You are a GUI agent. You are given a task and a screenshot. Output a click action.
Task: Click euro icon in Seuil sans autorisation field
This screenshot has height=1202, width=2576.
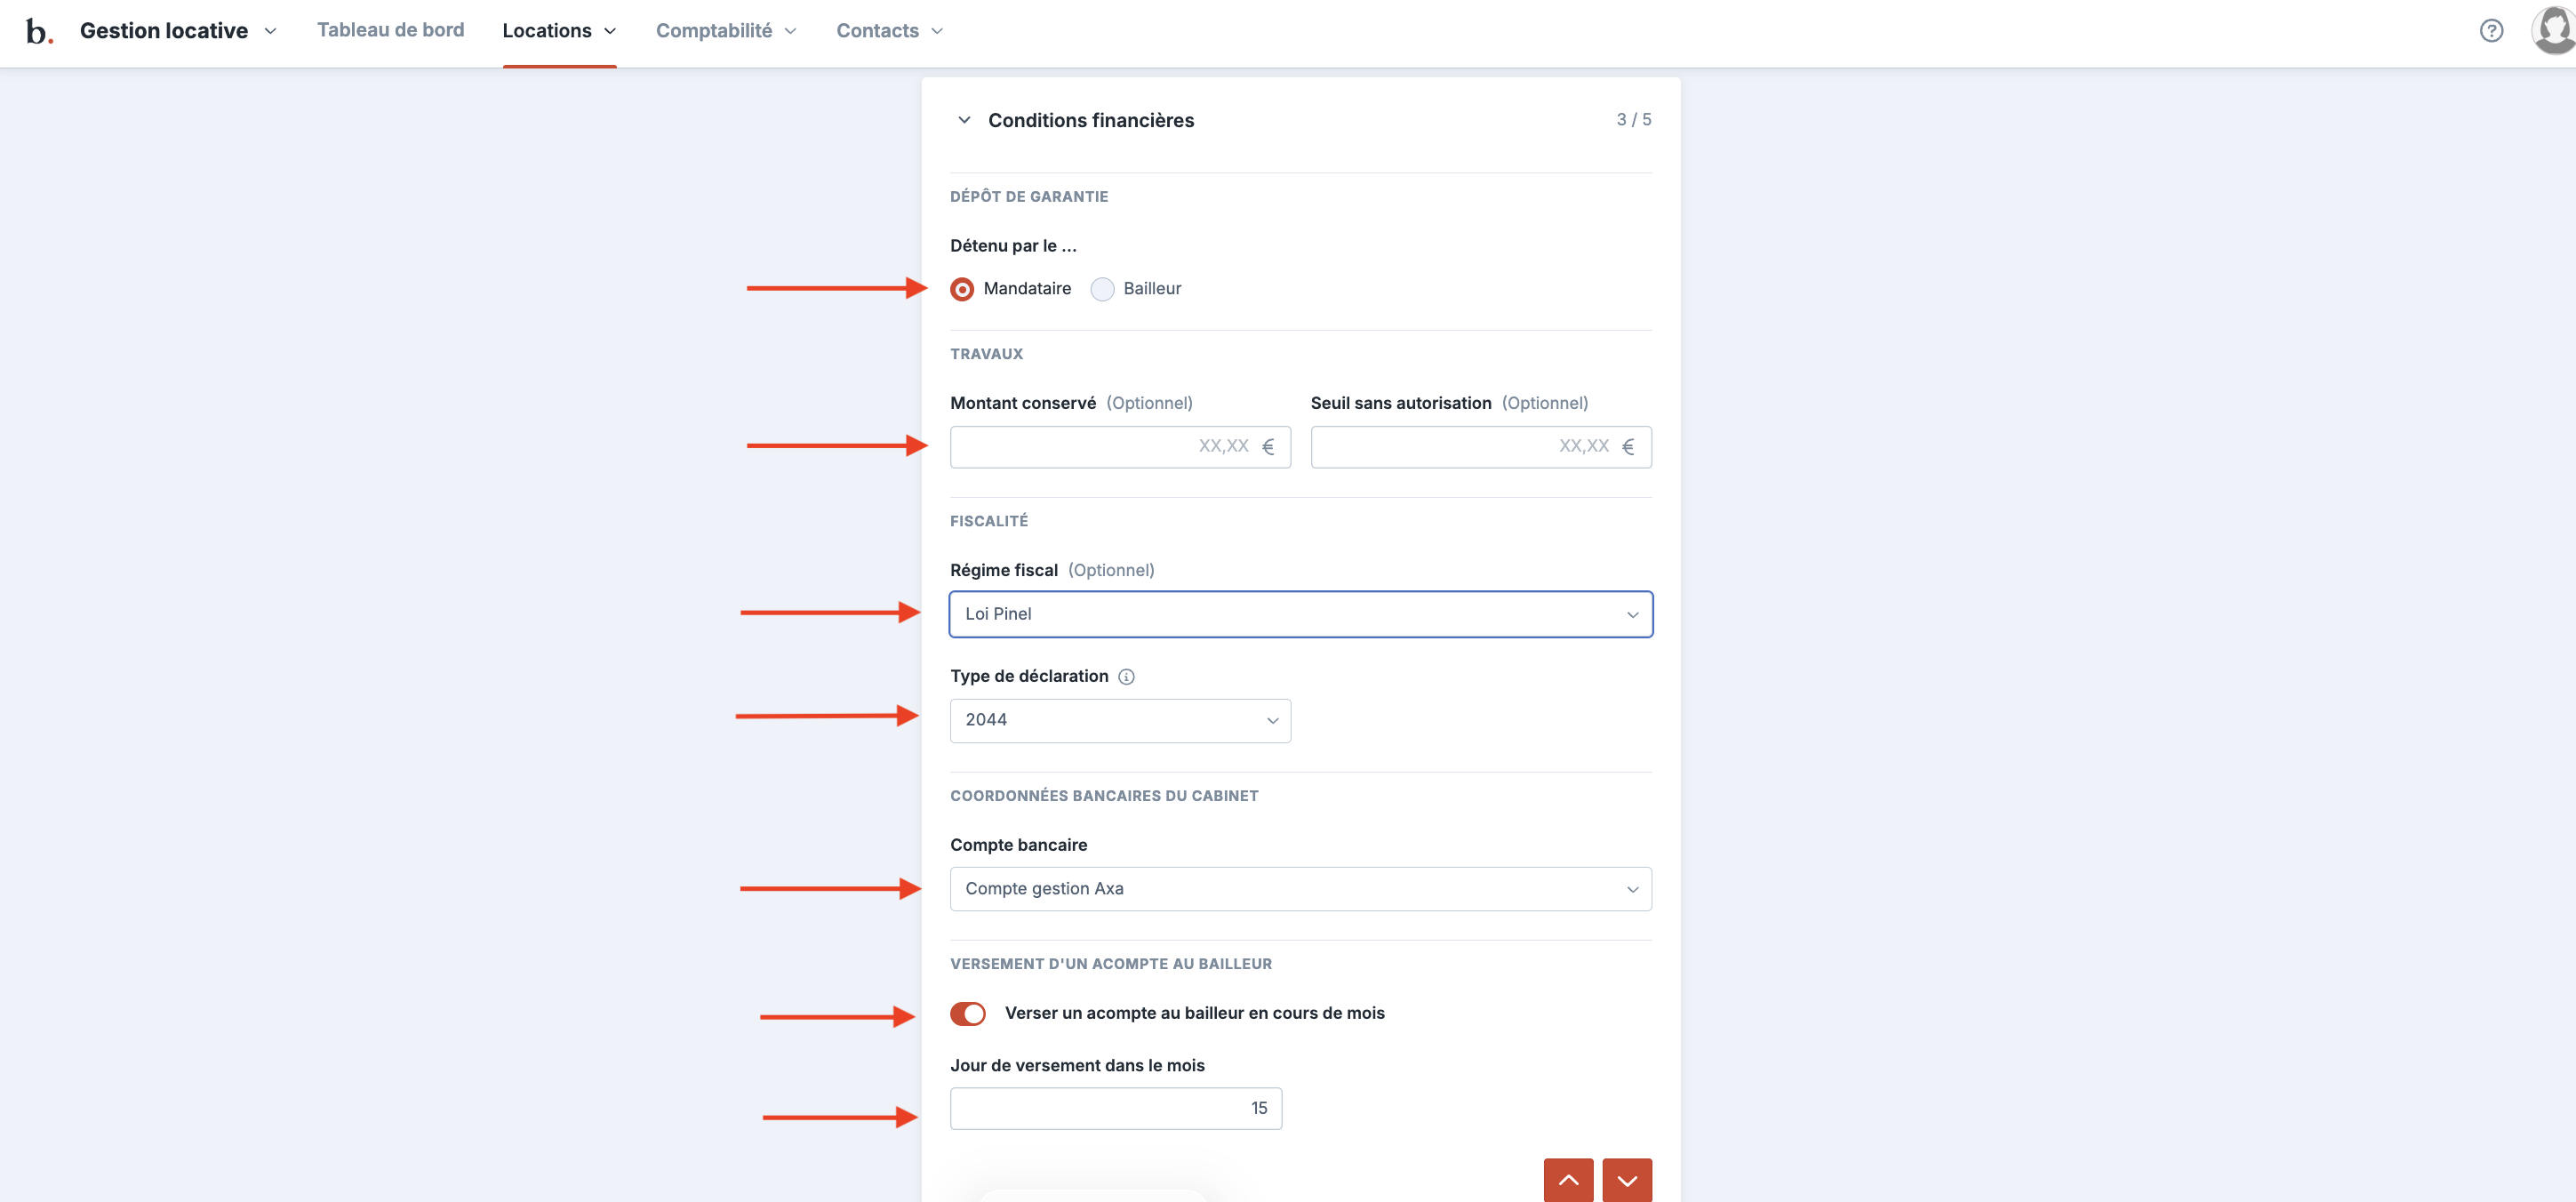[x=1627, y=447]
